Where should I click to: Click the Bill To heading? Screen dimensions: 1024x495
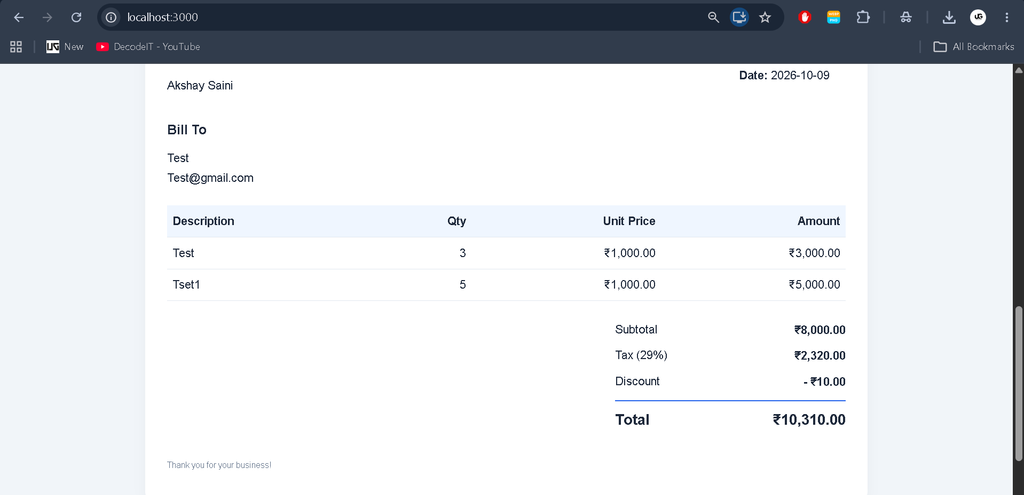point(187,130)
